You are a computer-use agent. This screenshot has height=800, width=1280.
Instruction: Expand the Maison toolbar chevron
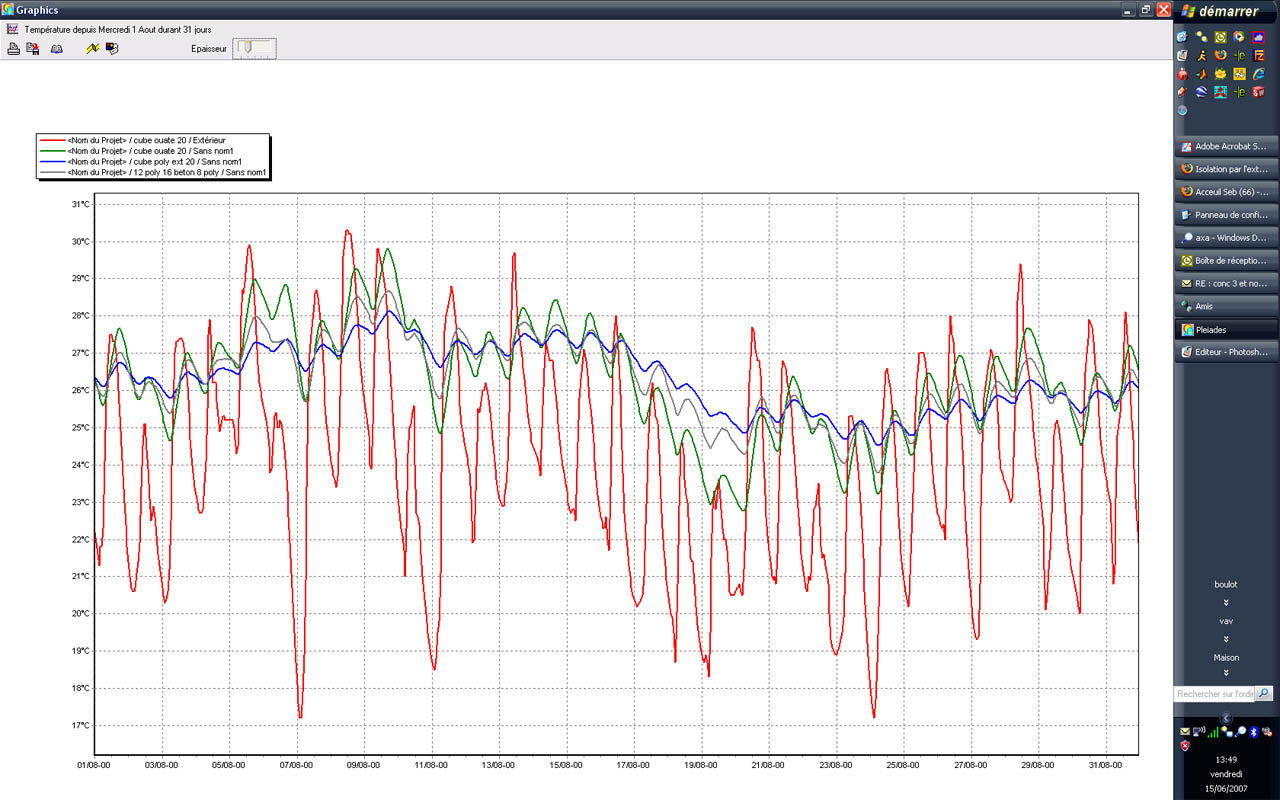click(x=1226, y=673)
